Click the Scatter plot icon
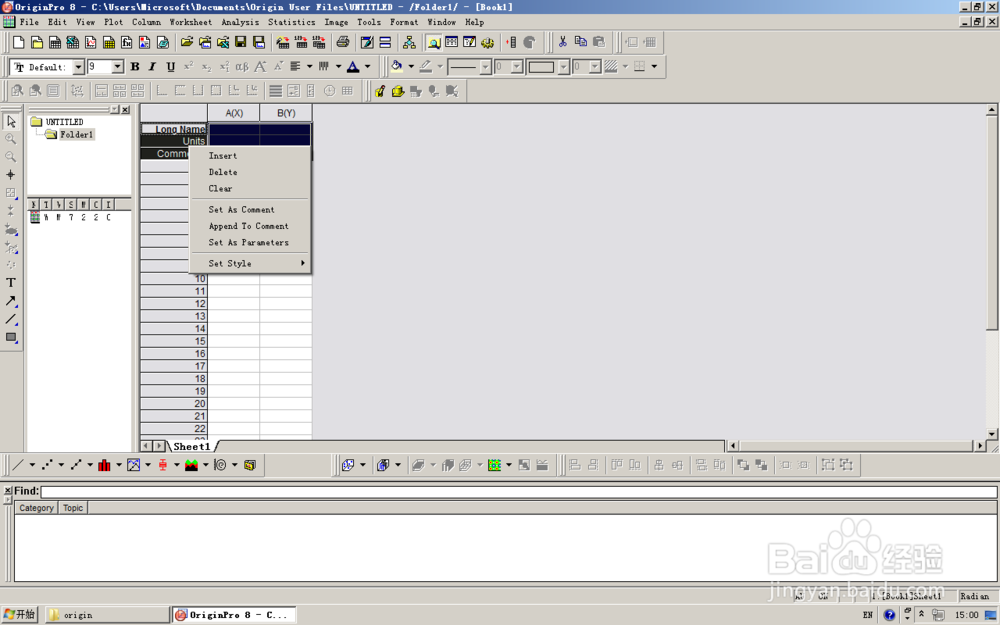1000x625 pixels. (x=47, y=465)
